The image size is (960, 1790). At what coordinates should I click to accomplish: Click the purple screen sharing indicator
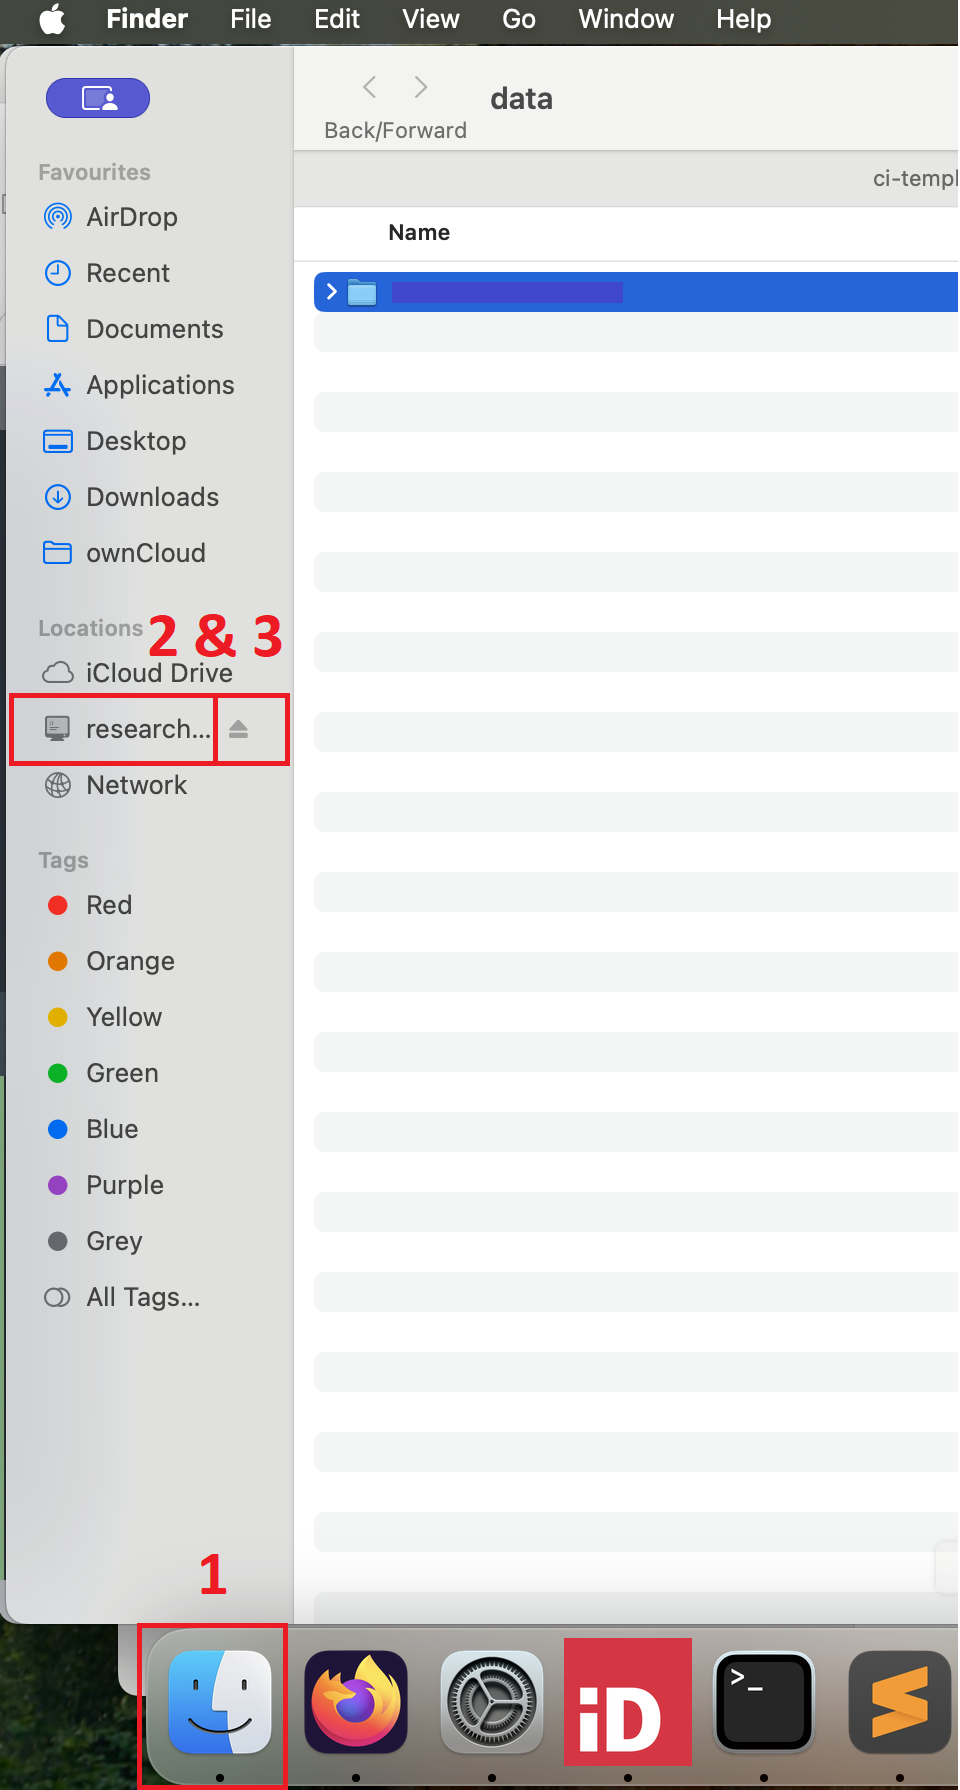point(98,98)
